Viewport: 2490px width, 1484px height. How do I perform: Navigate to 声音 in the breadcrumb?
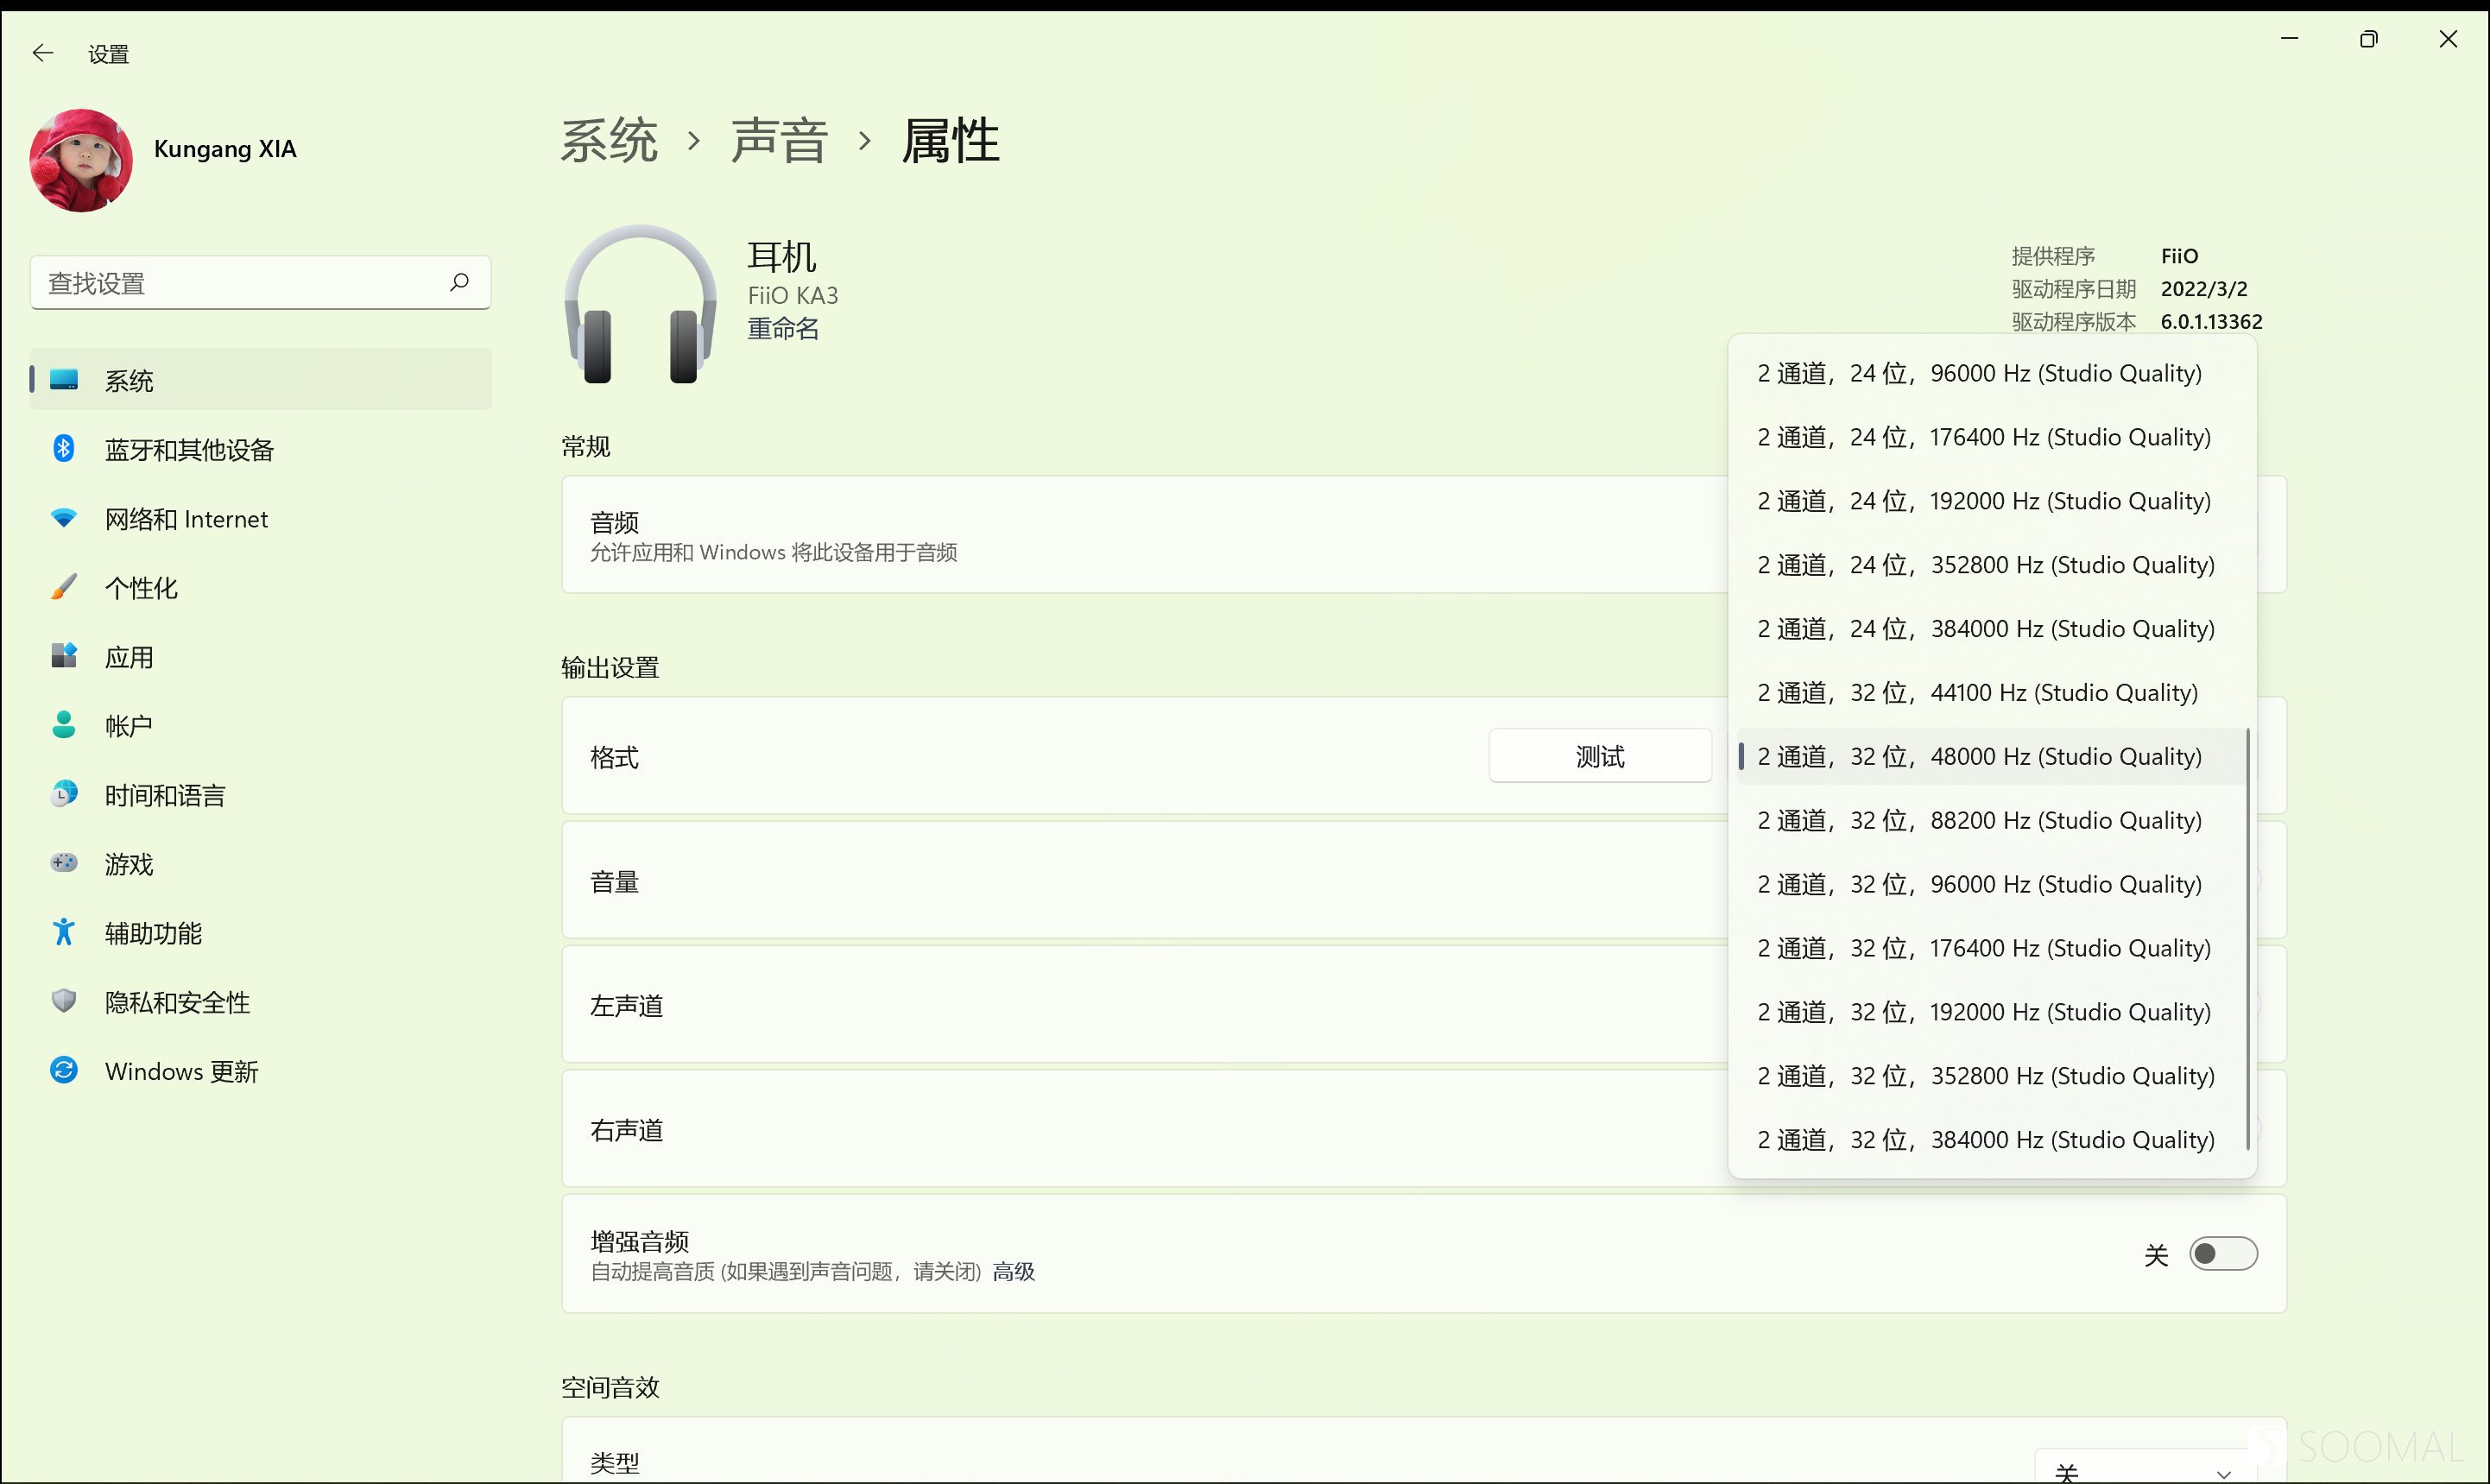[x=779, y=140]
